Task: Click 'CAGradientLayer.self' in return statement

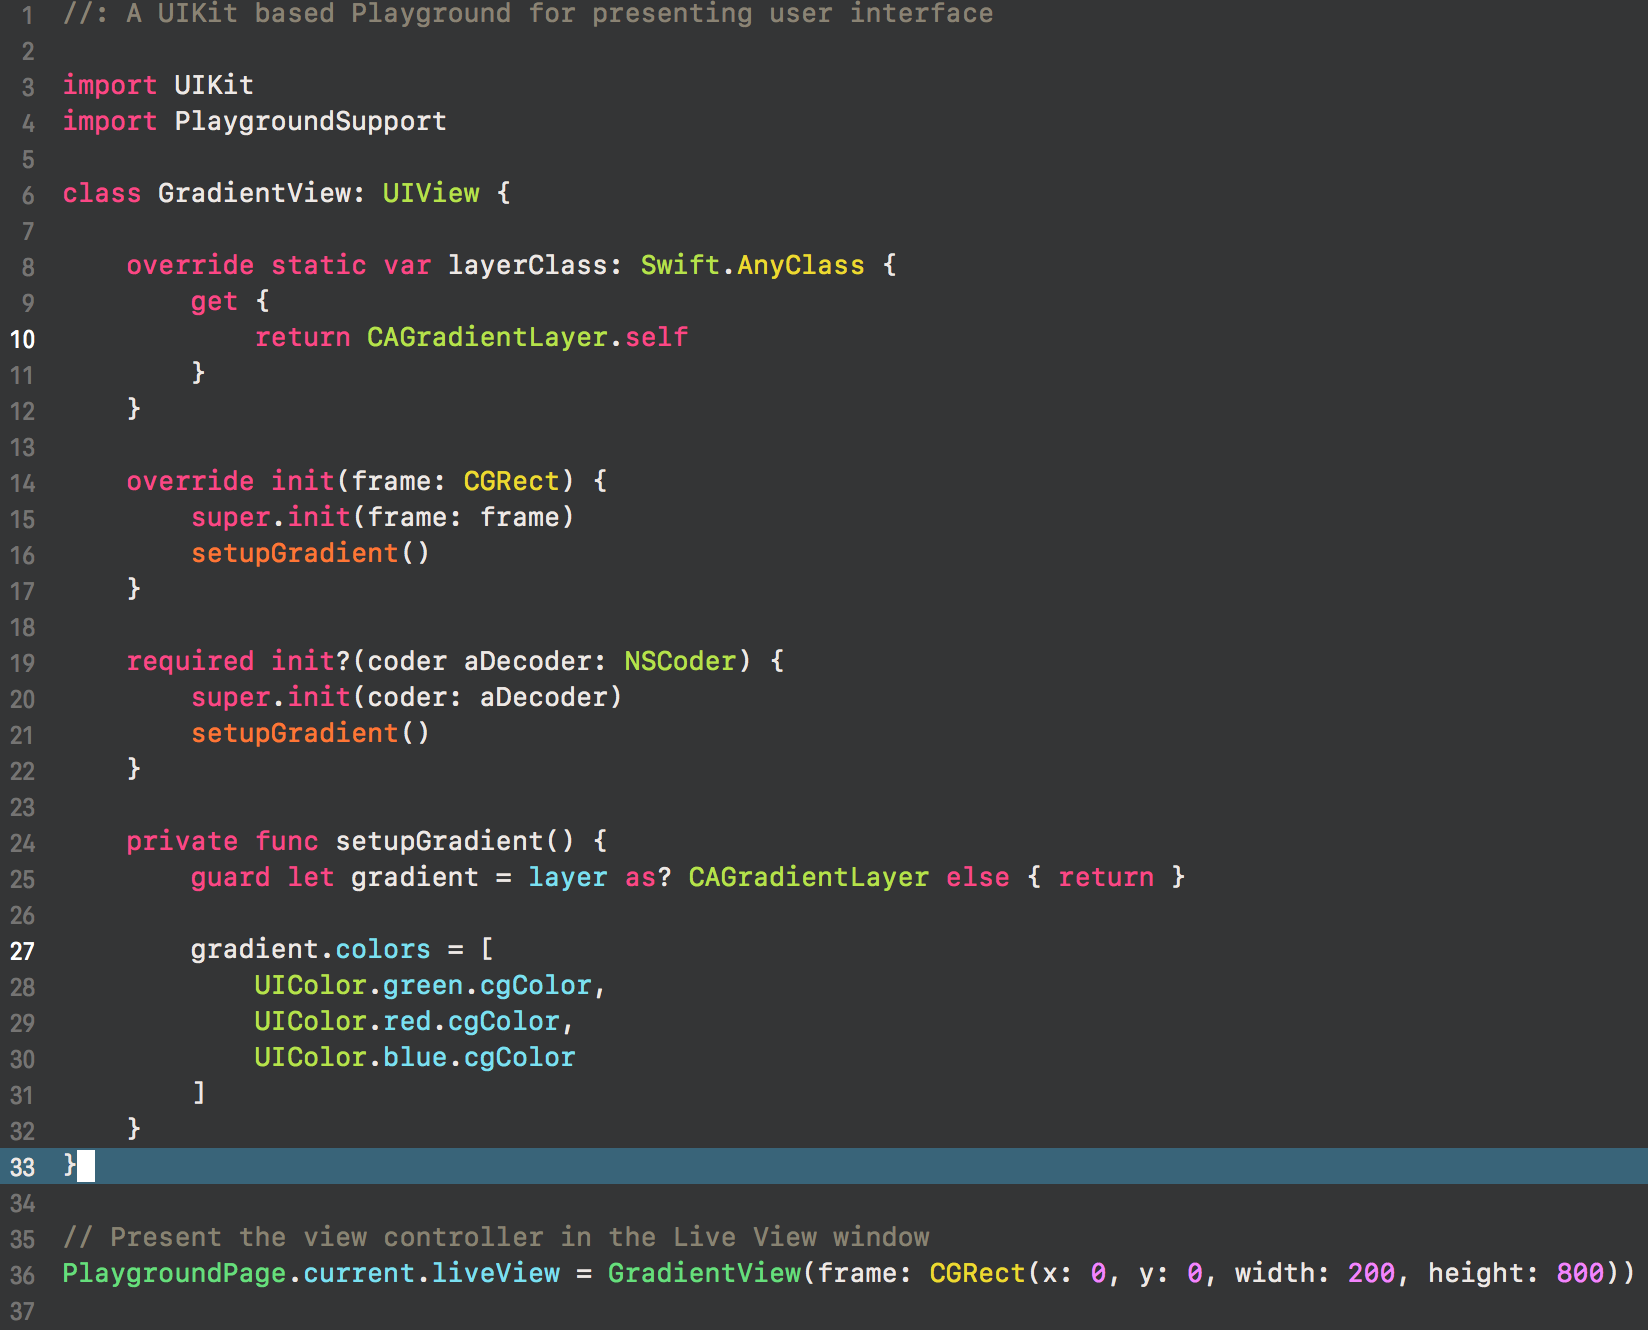Action: 527,337
